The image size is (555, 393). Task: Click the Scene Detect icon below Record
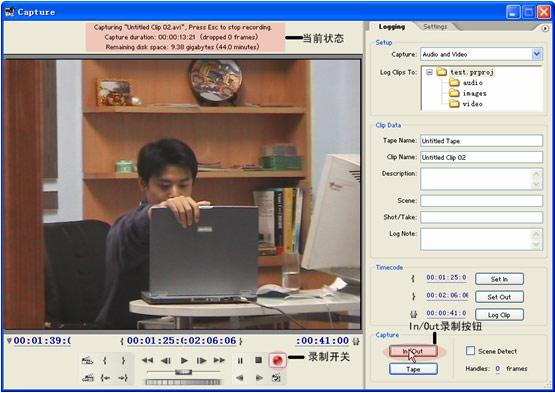276,378
